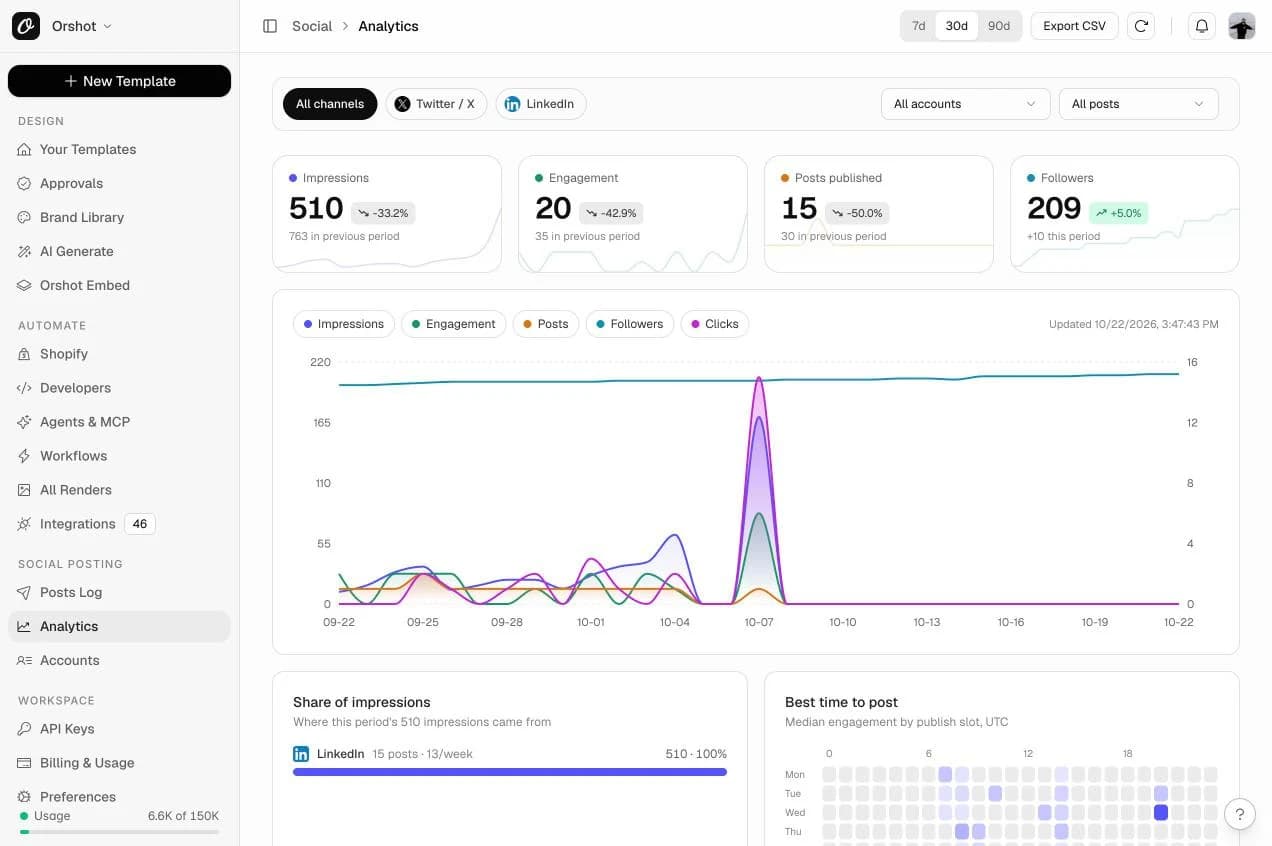Toggle the Engagement chart series
1272x846 pixels.
tap(453, 324)
